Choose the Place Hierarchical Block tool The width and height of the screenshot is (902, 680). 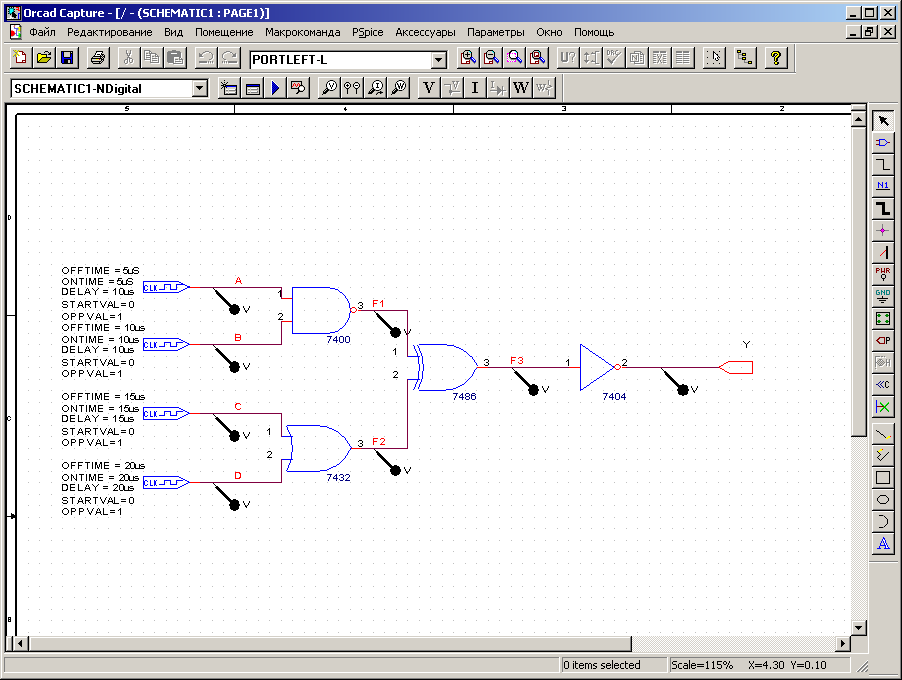(x=882, y=318)
